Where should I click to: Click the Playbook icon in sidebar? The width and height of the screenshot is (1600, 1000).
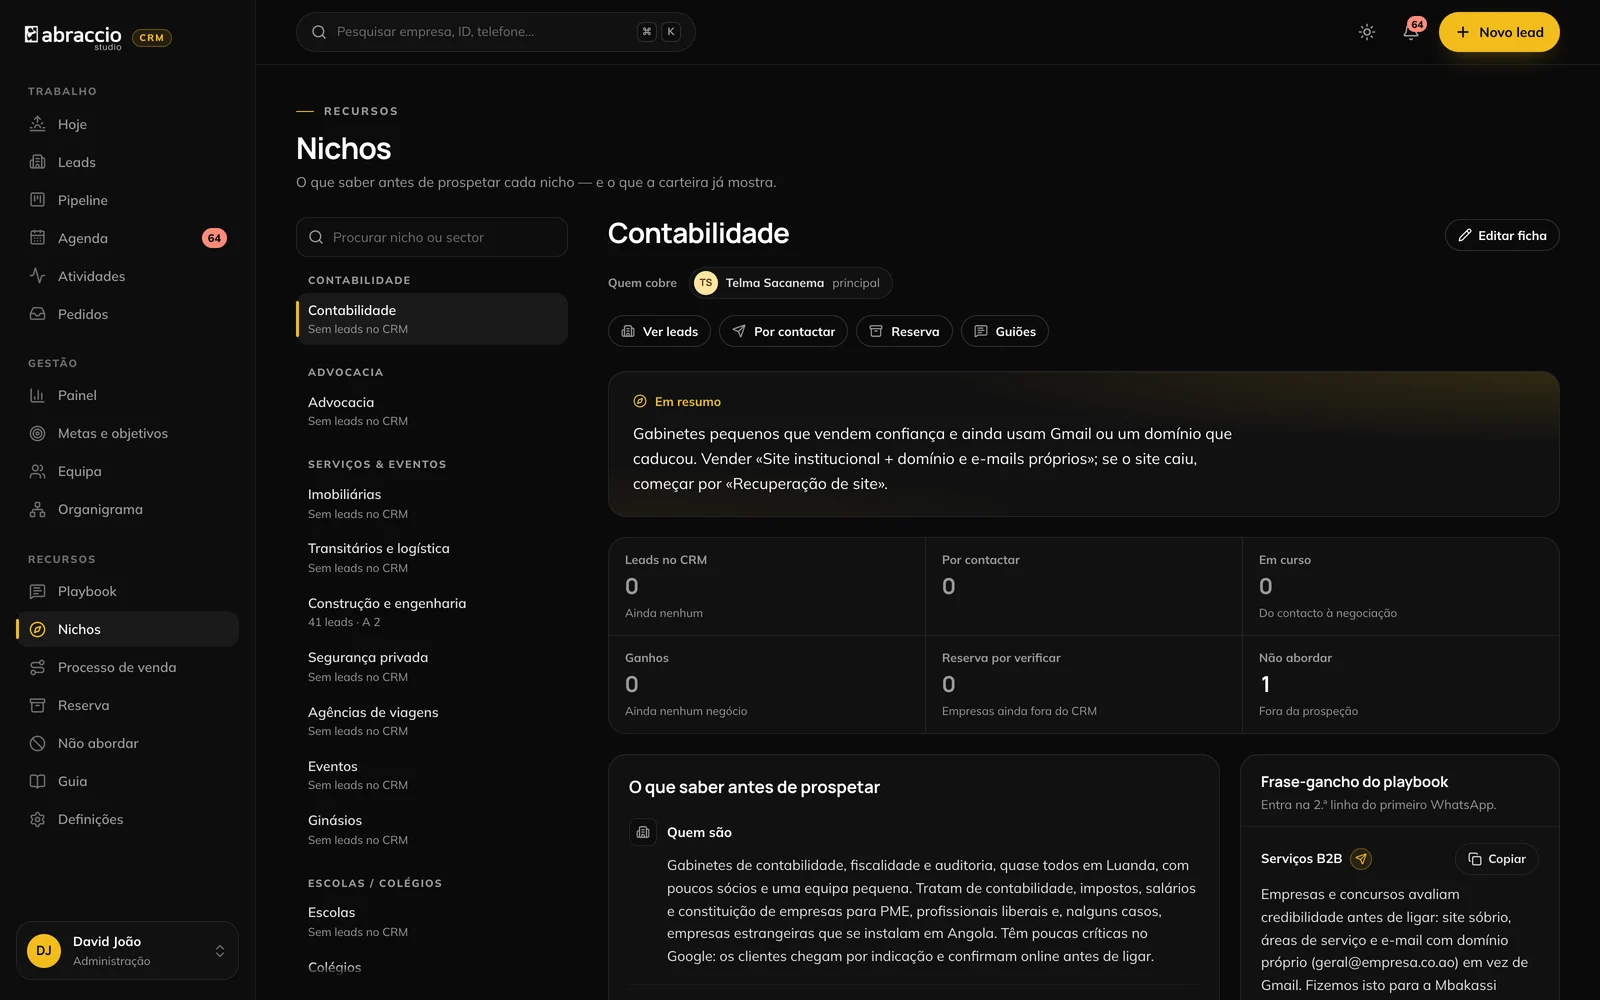(37, 591)
